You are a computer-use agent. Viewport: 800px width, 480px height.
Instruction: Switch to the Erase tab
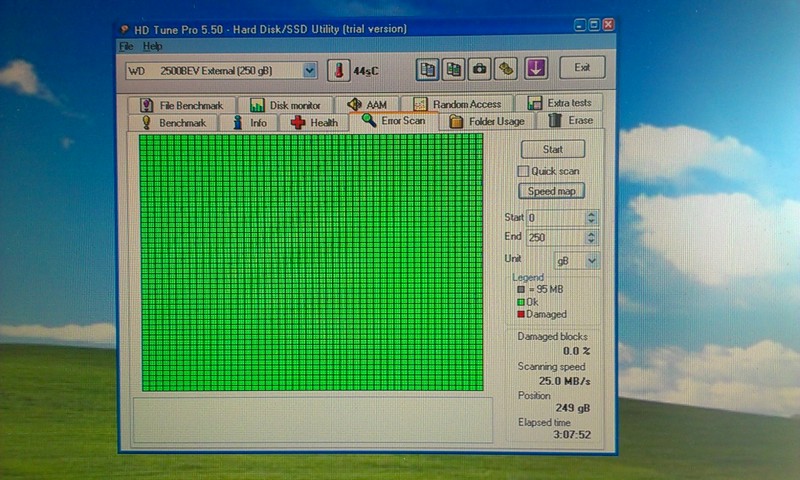click(570, 120)
